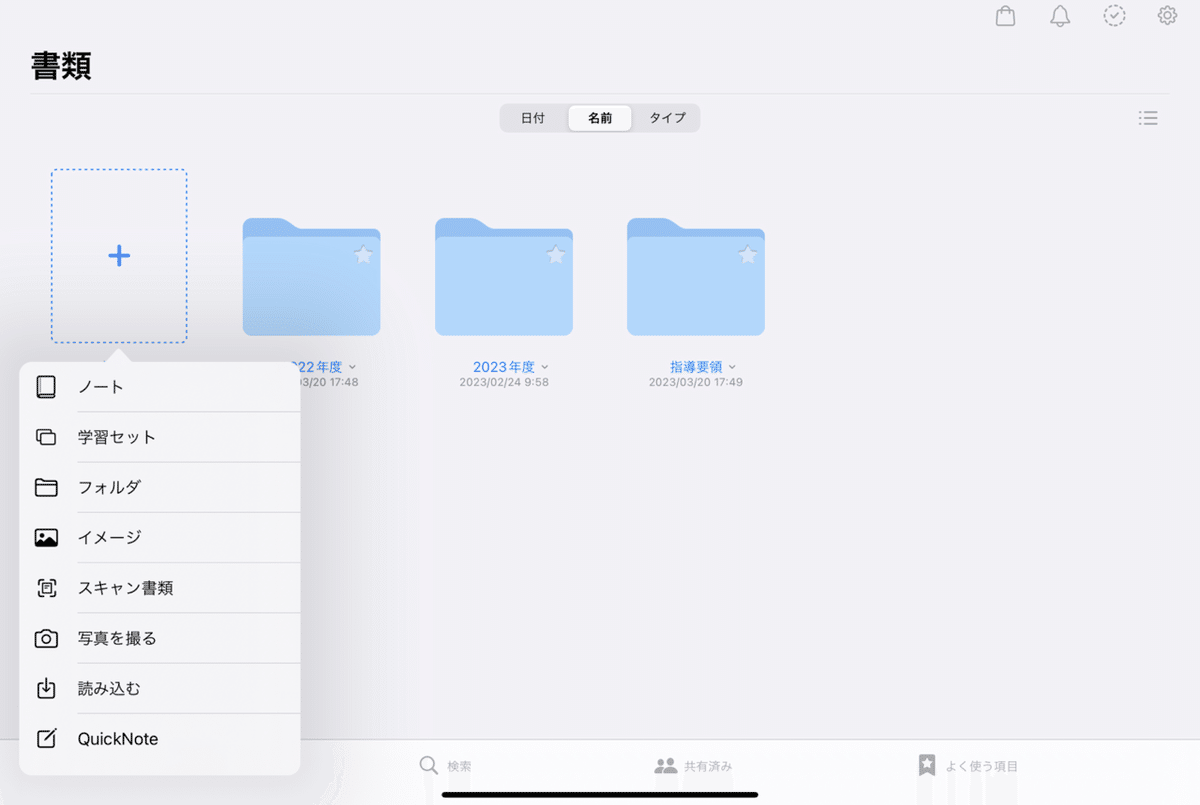The height and width of the screenshot is (805, 1200).
Task: Tap the QuickNote pencil-square icon
Action: (x=46, y=739)
